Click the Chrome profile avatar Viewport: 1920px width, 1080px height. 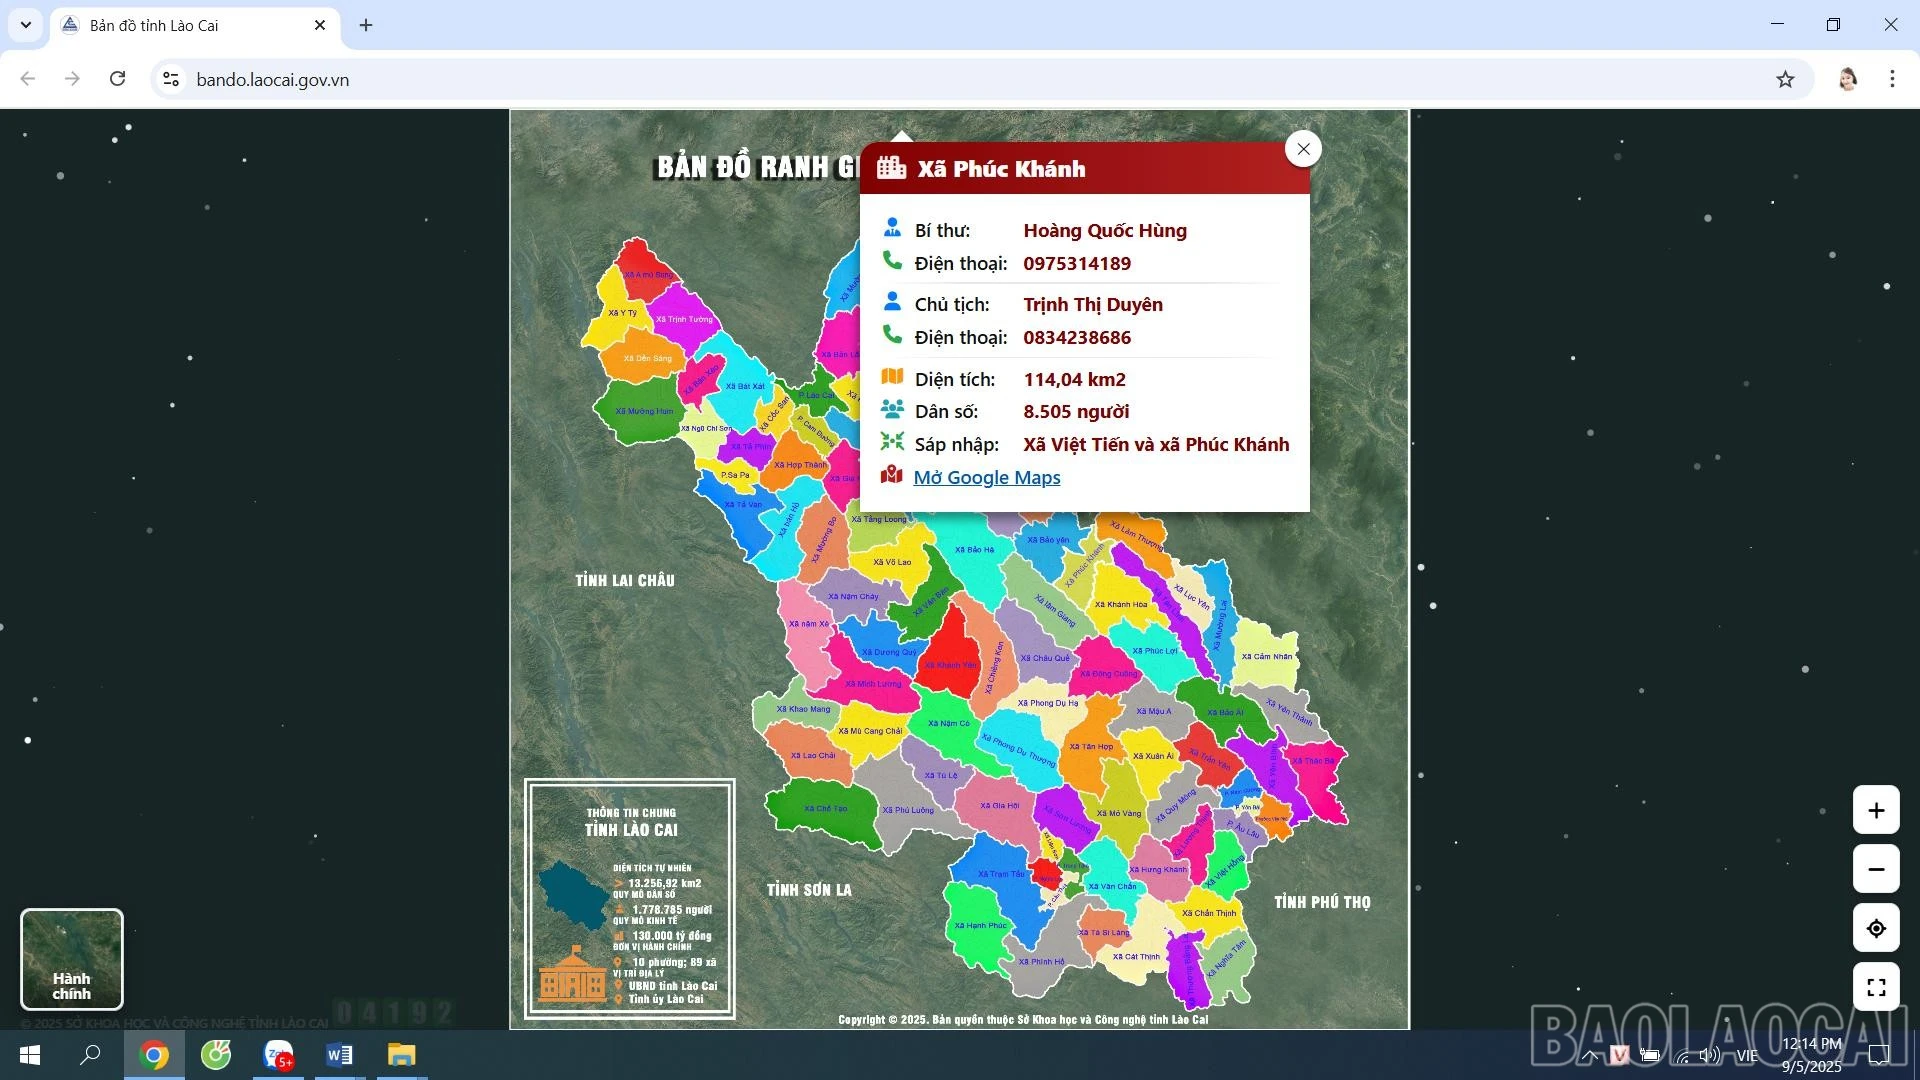[x=1847, y=79]
